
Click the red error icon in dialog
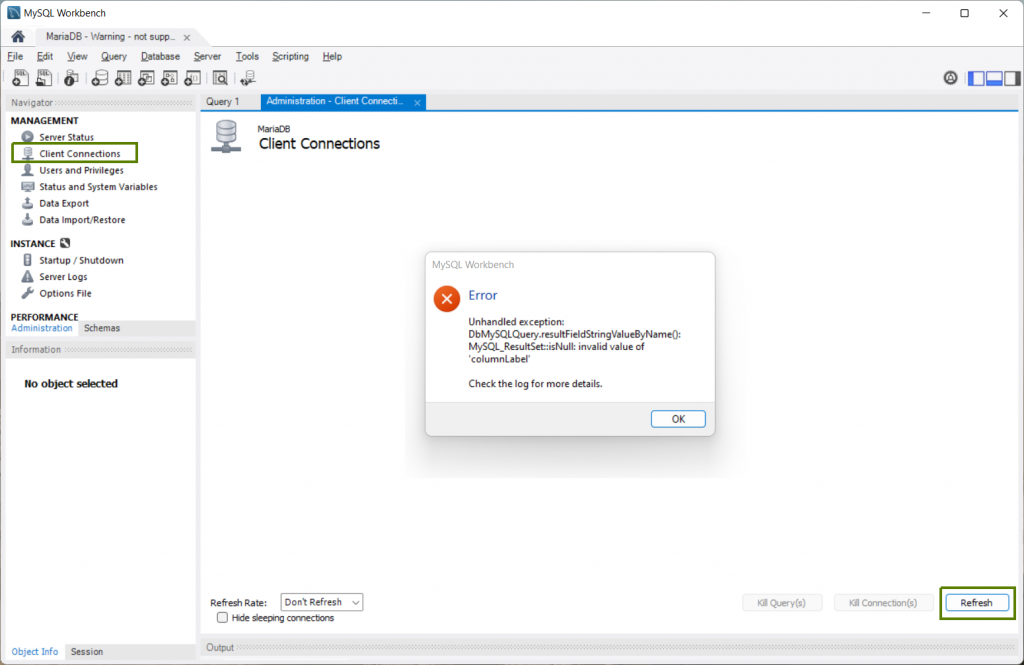(447, 299)
